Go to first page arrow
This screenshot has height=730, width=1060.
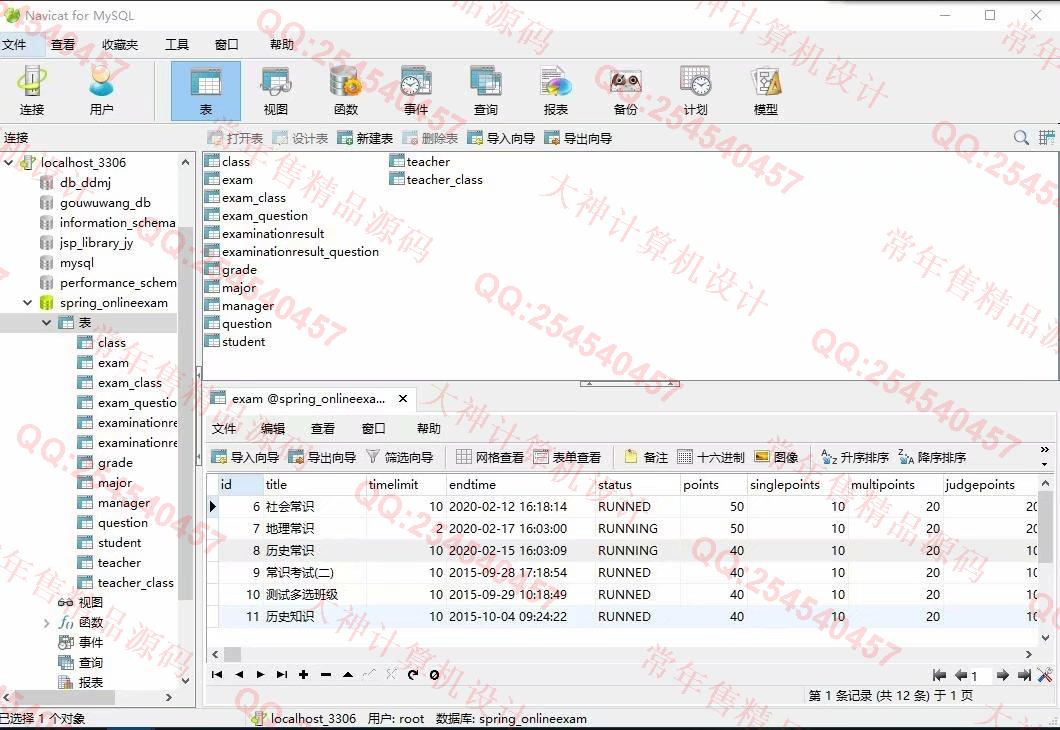pyautogui.click(x=939, y=675)
